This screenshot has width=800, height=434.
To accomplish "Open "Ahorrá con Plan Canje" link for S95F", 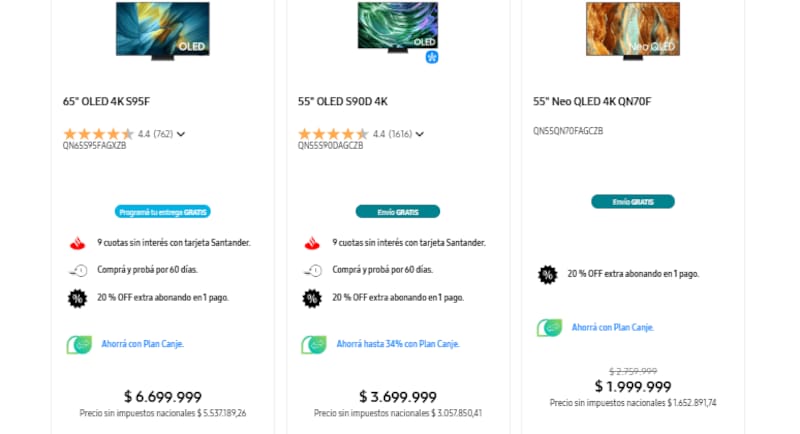I will point(142,344).
